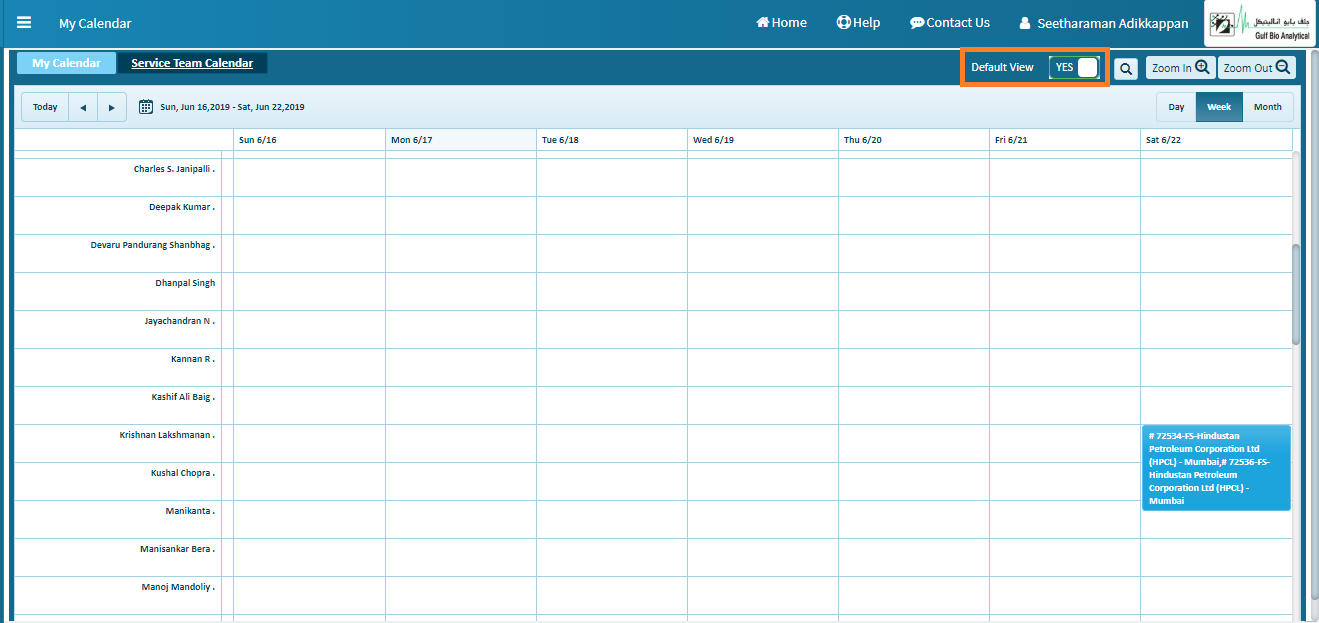Switch to Month view
Viewport: 1319px width, 623px height.
[1268, 107]
